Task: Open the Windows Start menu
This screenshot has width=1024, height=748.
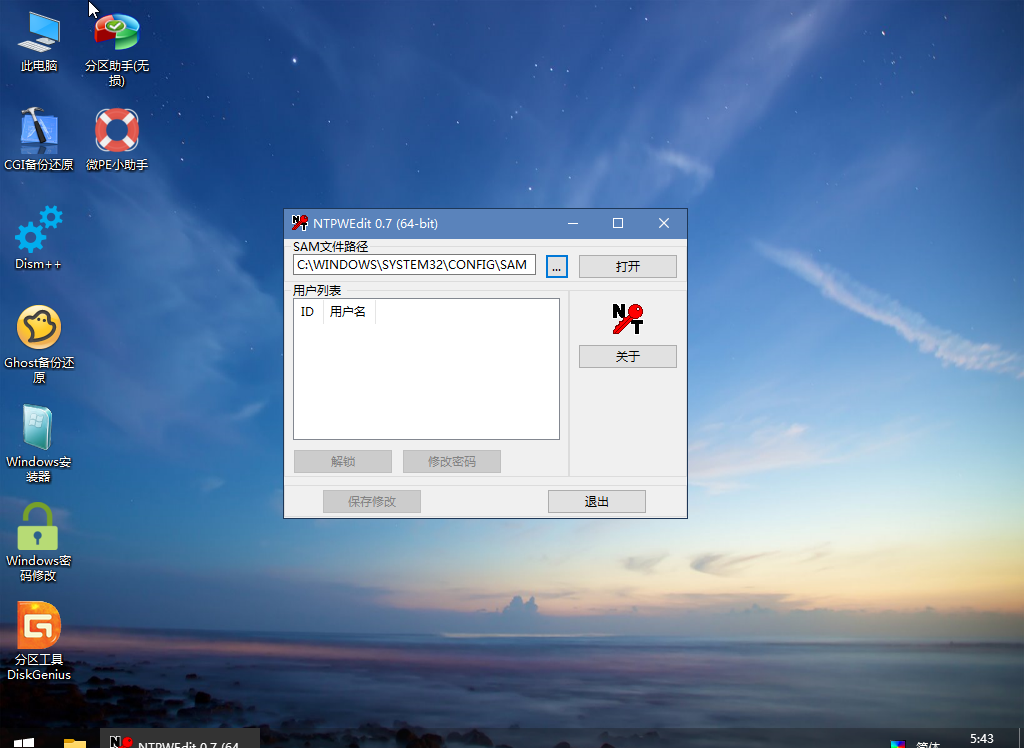Action: pyautogui.click(x=24, y=741)
